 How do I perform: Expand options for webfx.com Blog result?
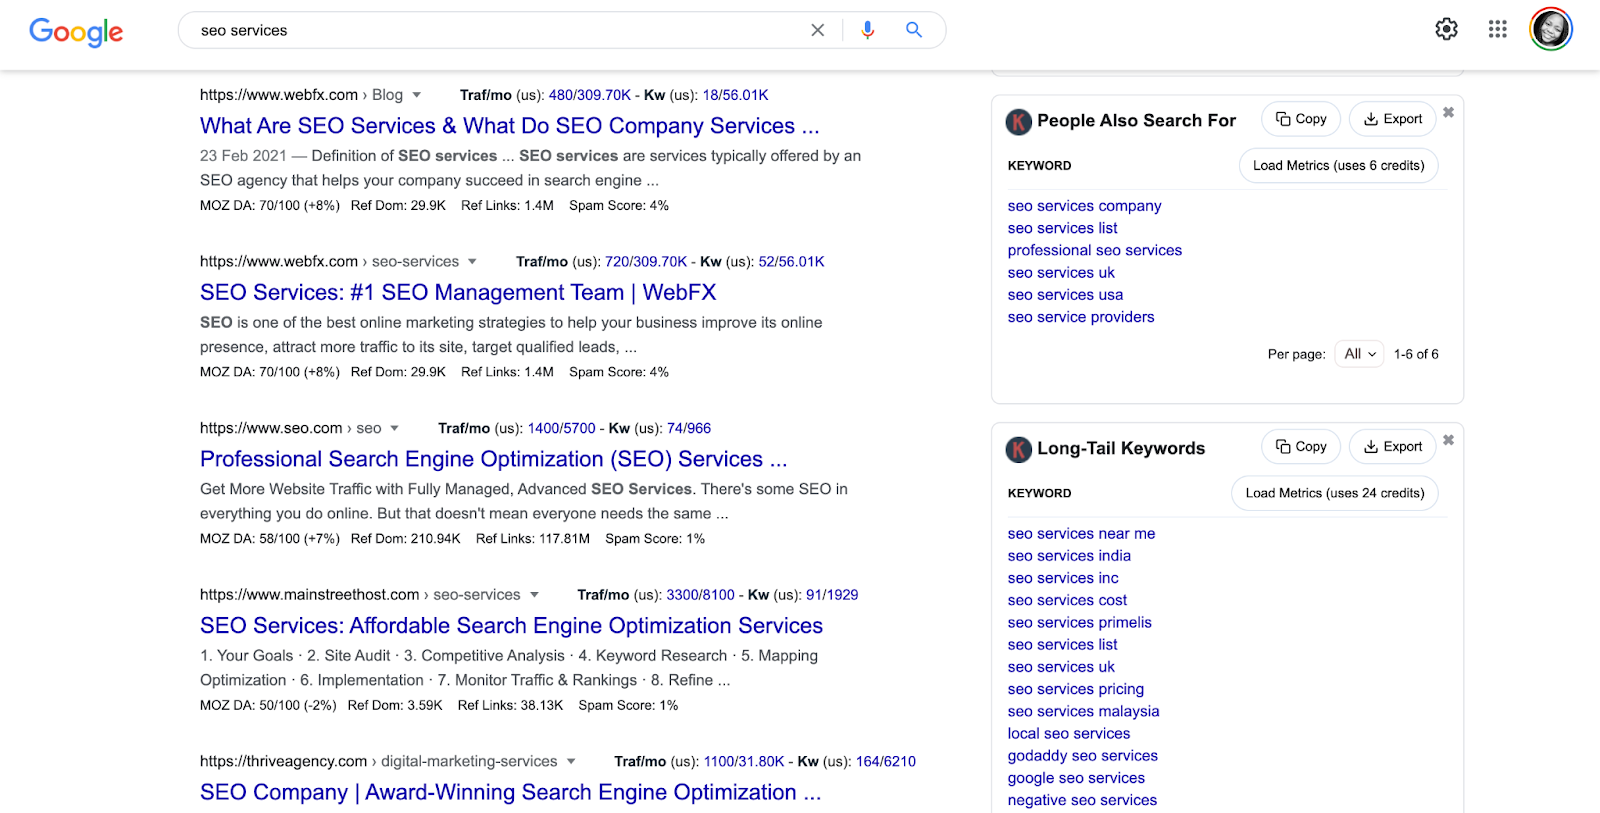tap(416, 95)
